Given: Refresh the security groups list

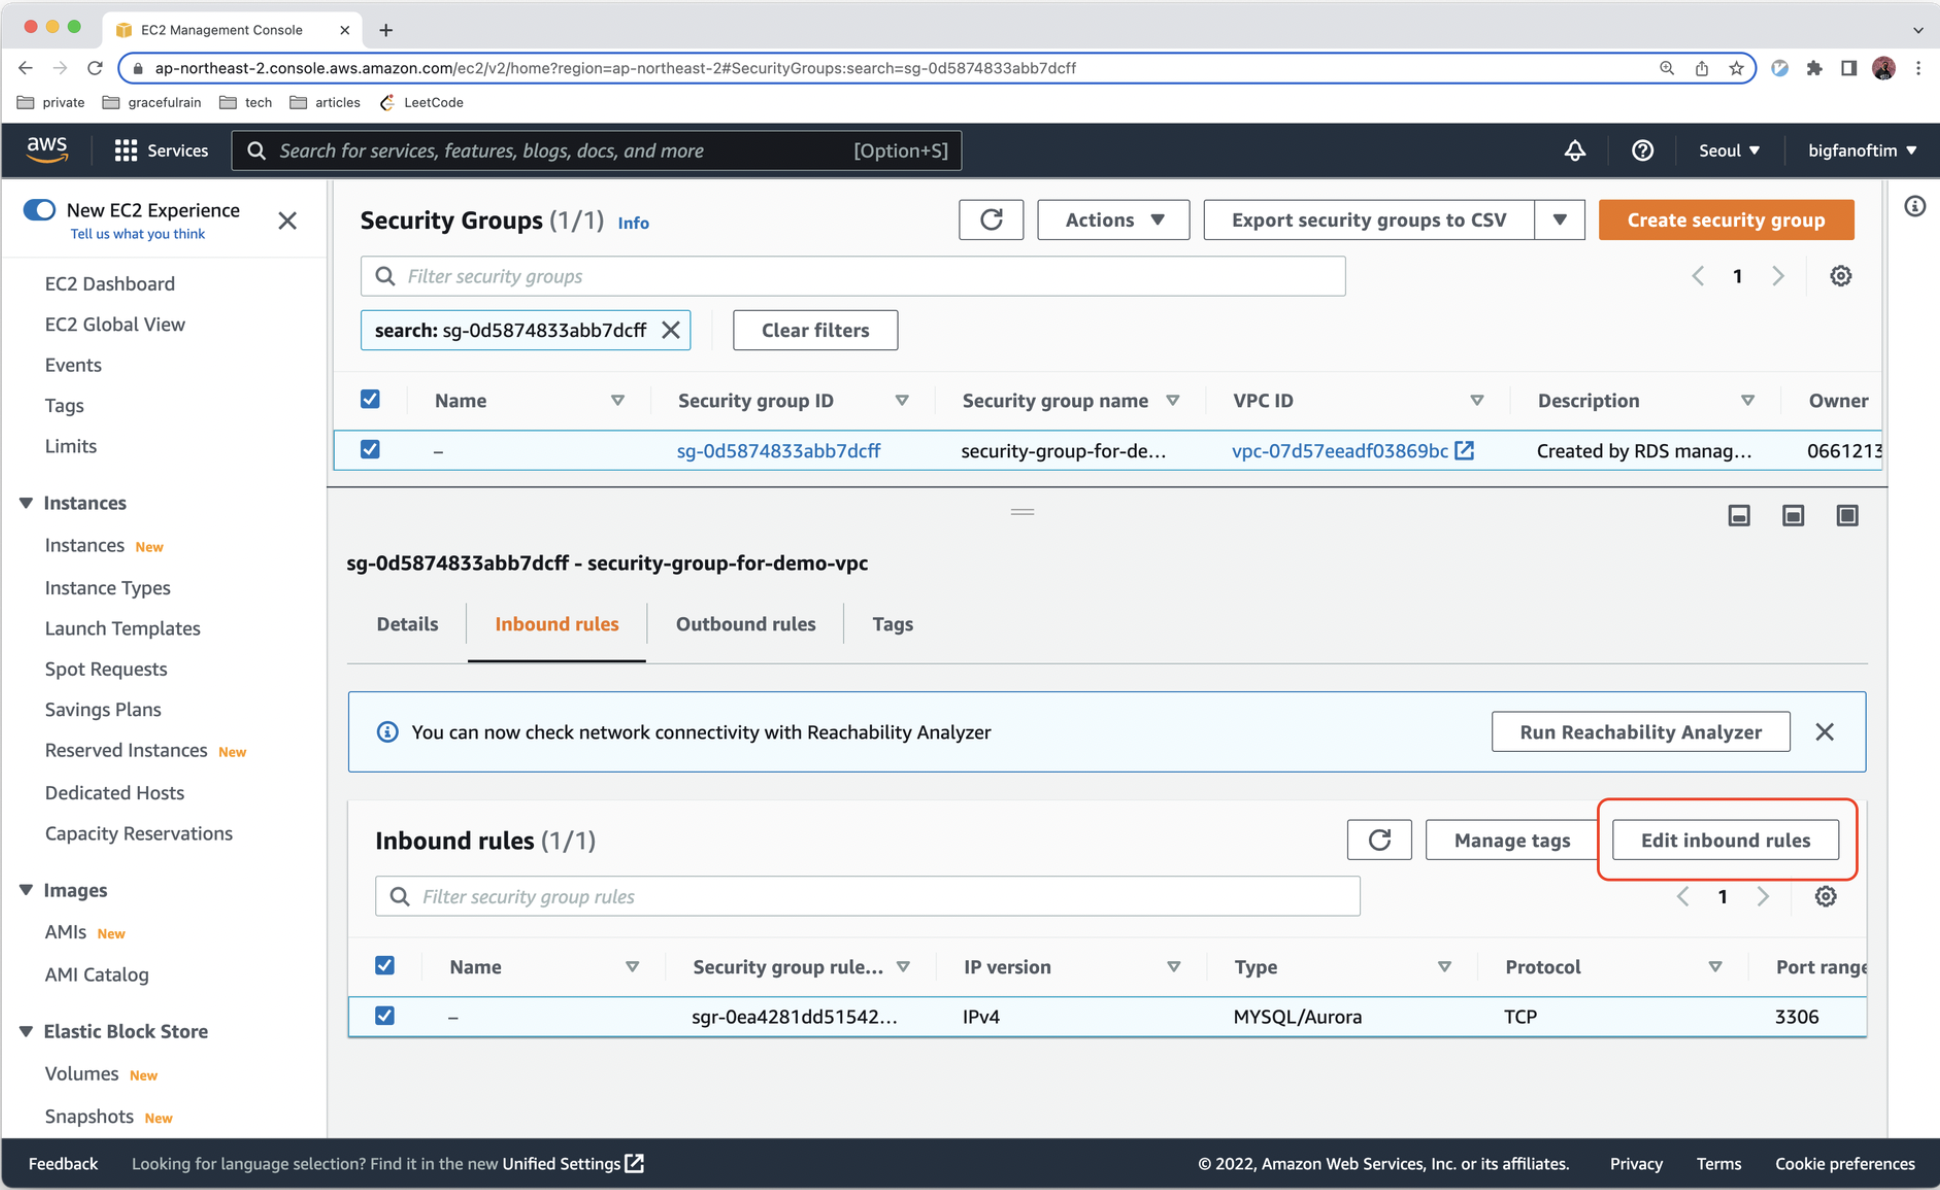Looking at the screenshot, I should coord(990,220).
